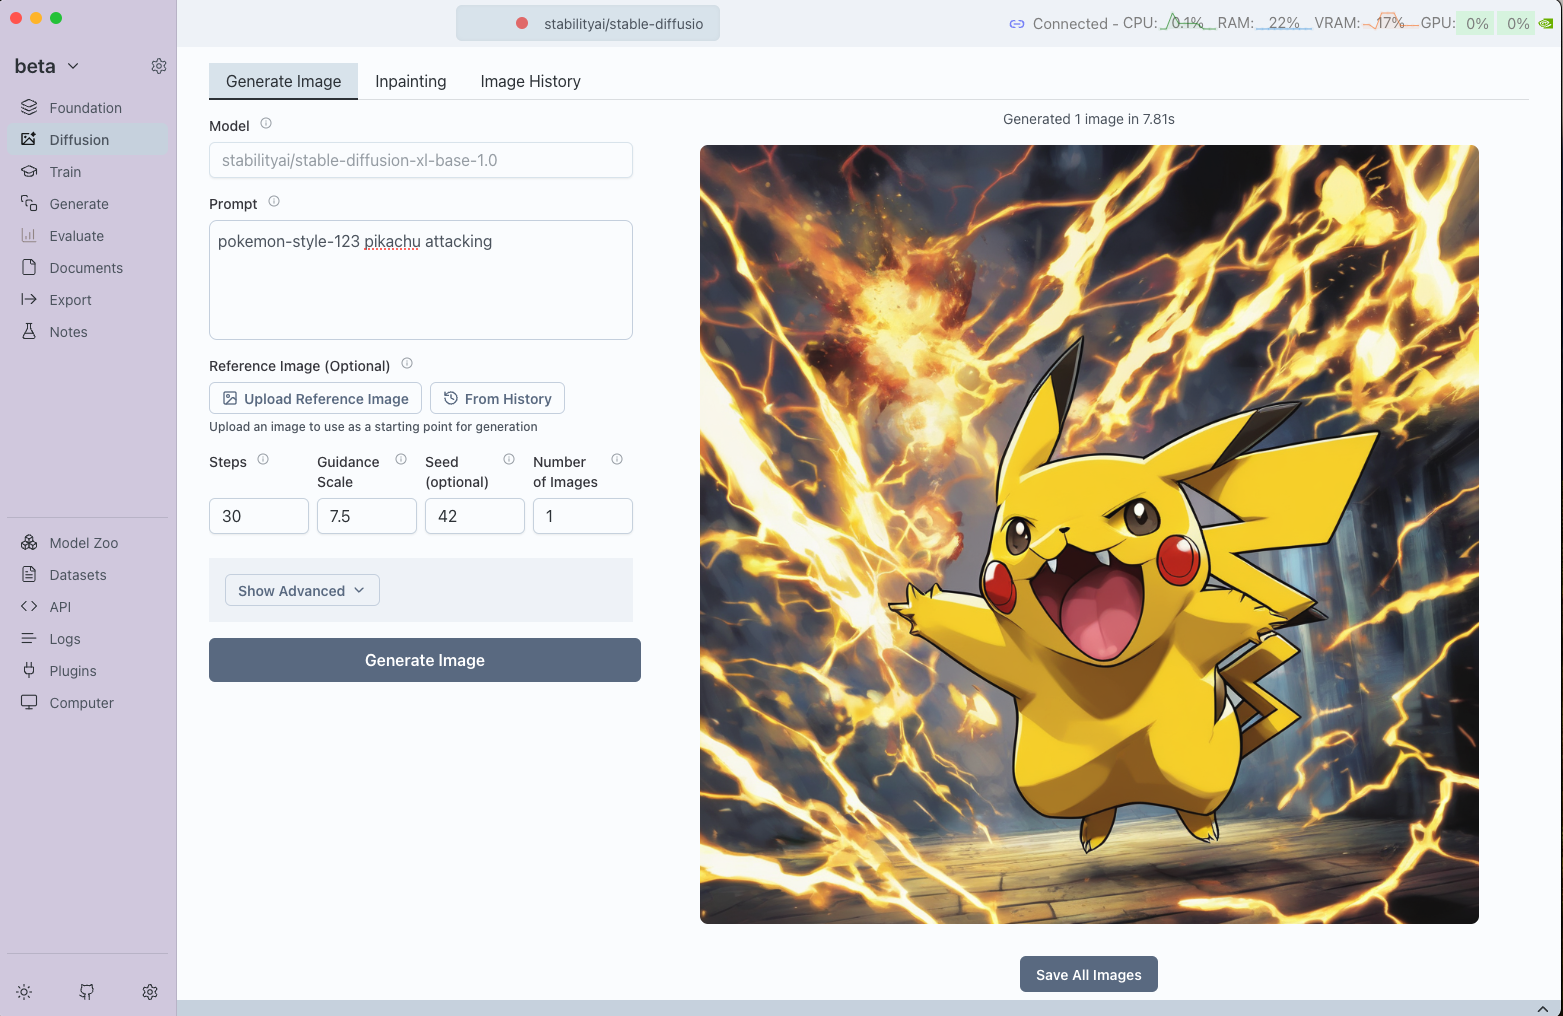The height and width of the screenshot is (1016, 1563).
Task: Click the generated Pikachu image
Action: [x=1088, y=534]
